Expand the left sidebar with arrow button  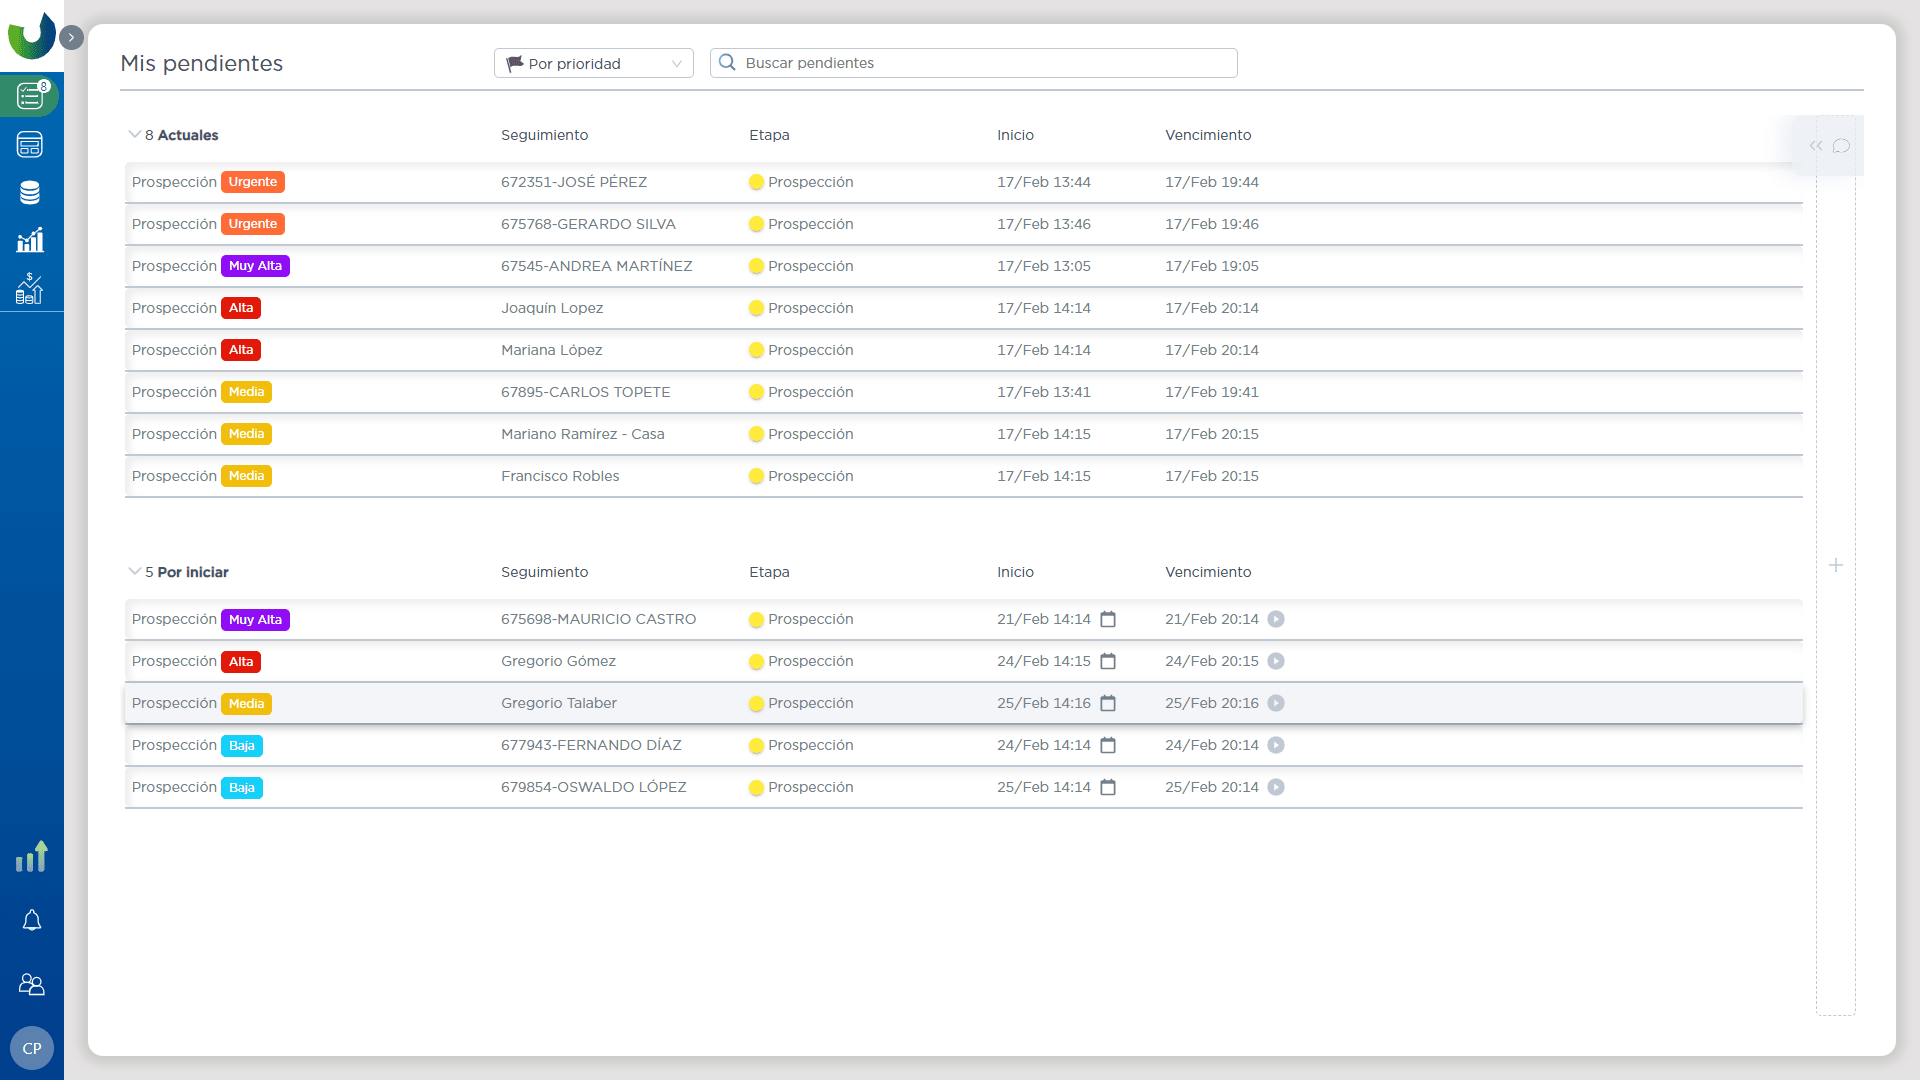(71, 38)
